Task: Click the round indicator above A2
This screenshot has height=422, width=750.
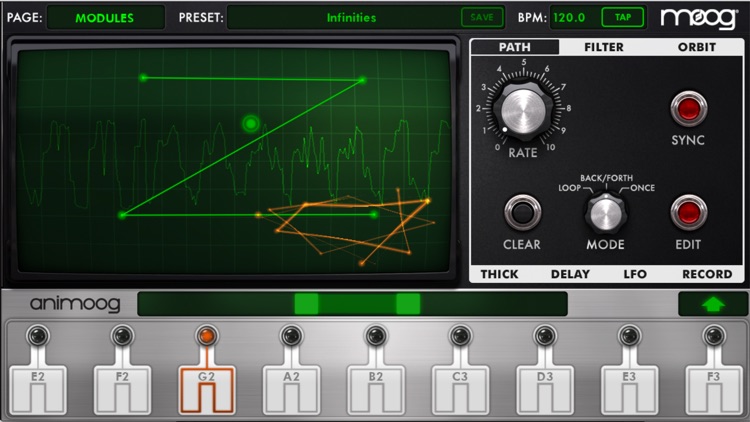Action: tap(291, 336)
